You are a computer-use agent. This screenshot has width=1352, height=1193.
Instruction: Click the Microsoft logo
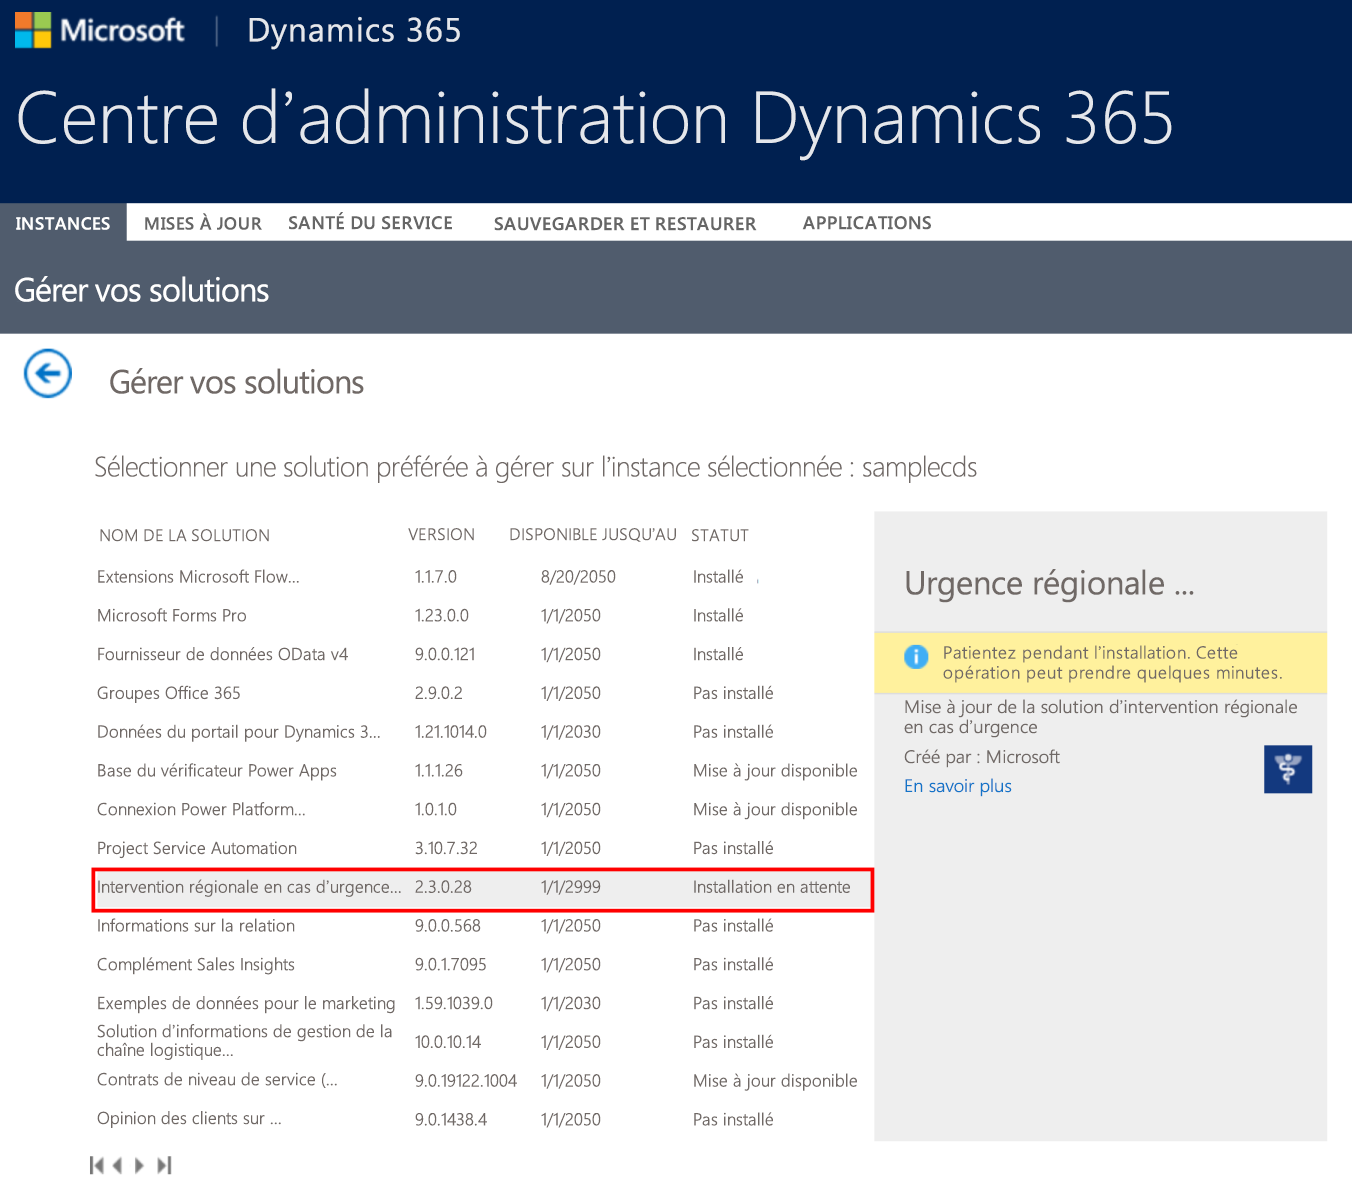(100, 30)
